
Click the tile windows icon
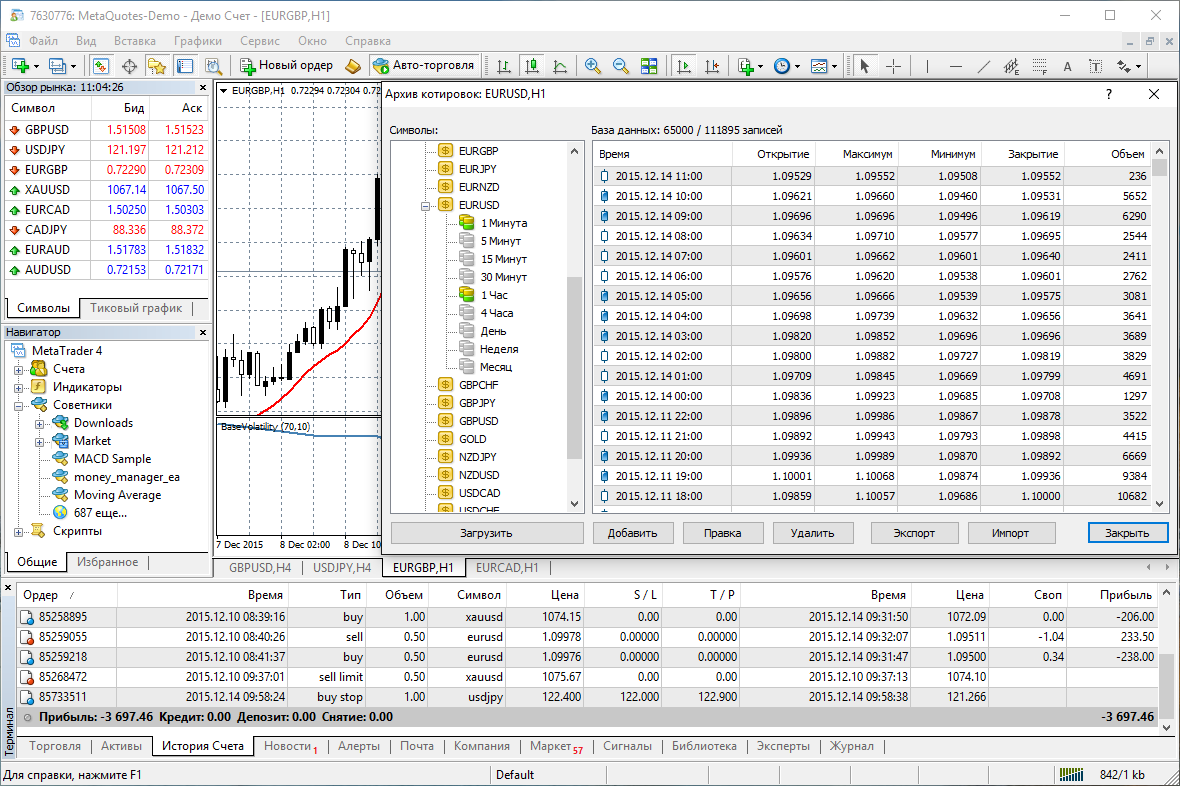pyautogui.click(x=649, y=66)
